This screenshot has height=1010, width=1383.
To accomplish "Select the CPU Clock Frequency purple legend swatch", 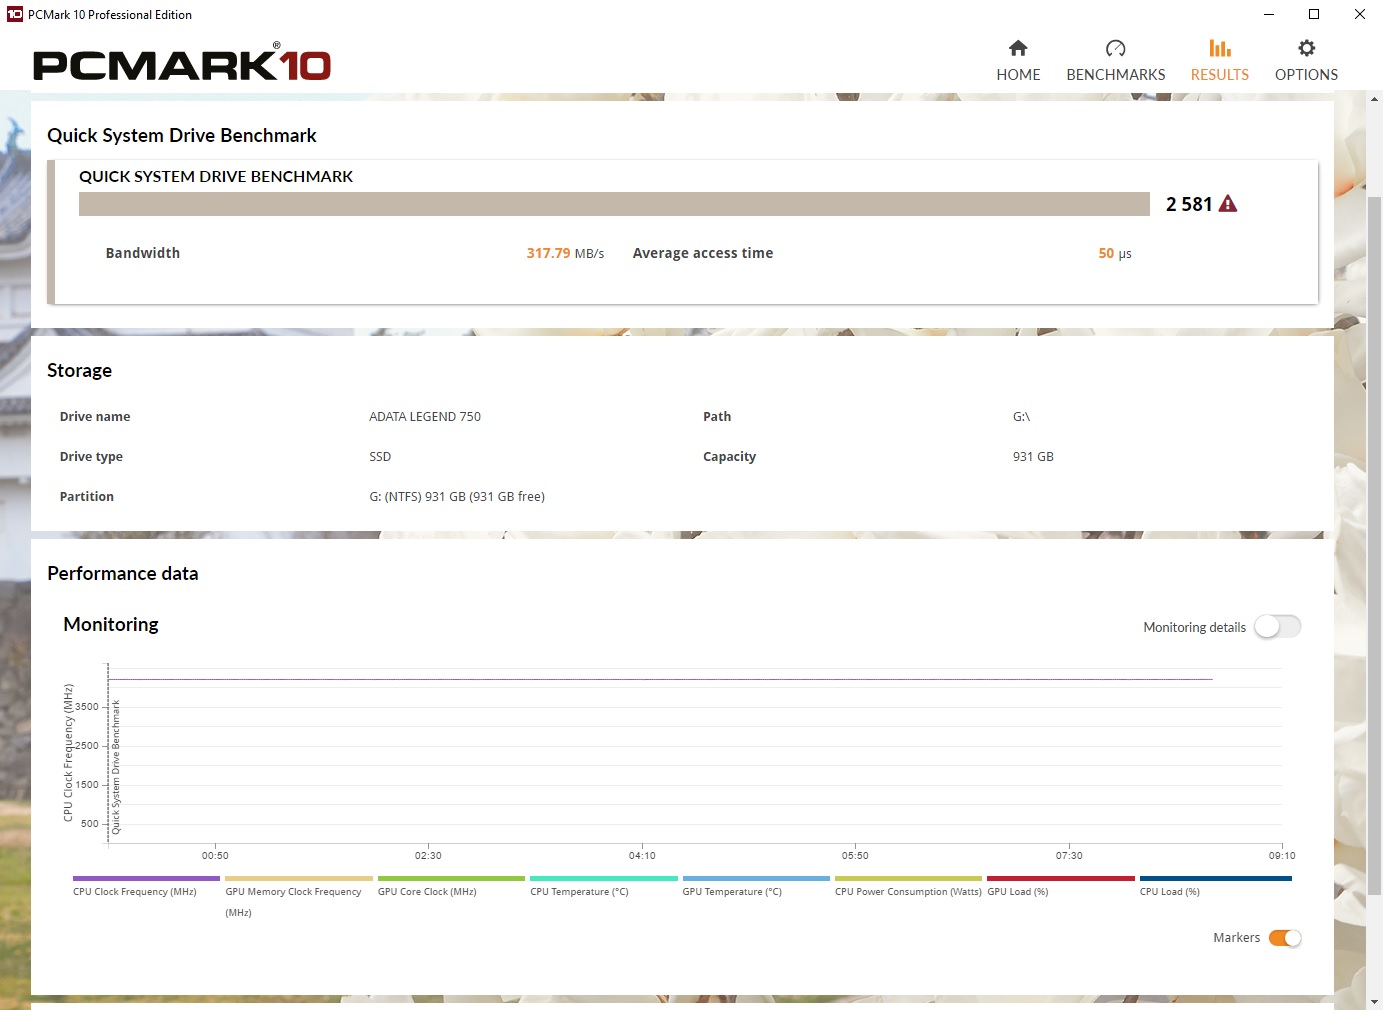I will coord(147,879).
